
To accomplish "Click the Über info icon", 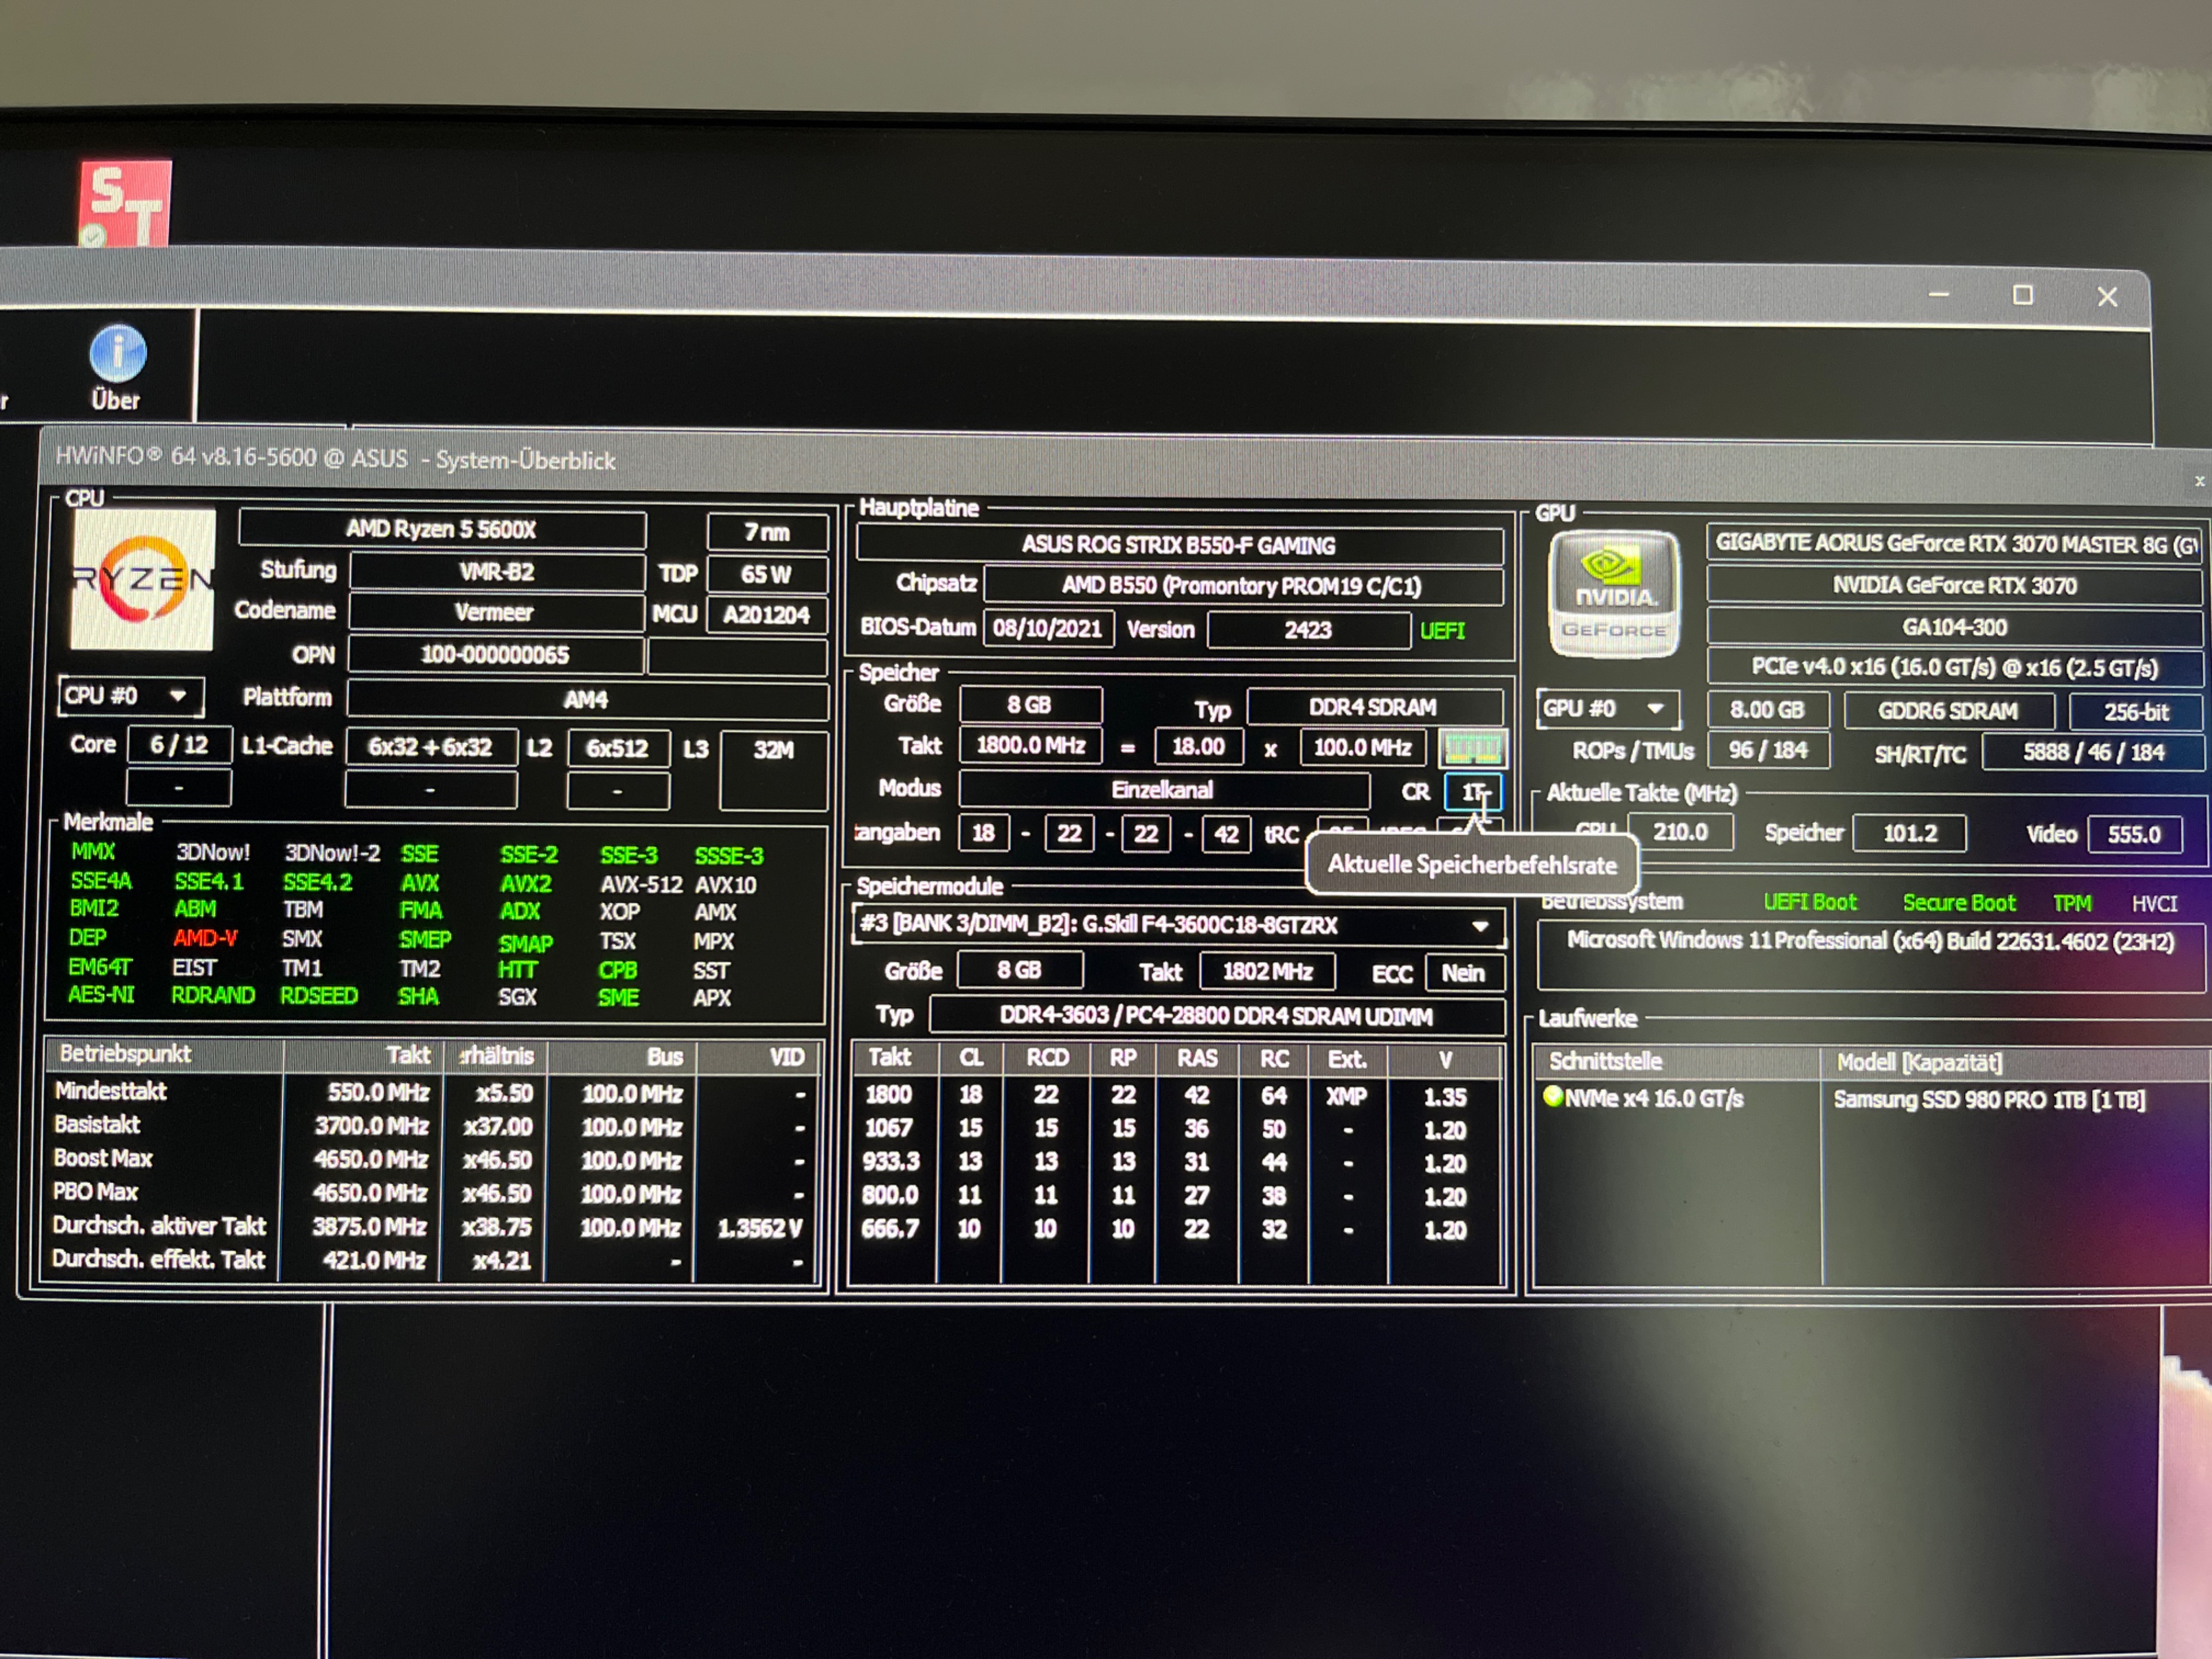I will pos(117,353).
